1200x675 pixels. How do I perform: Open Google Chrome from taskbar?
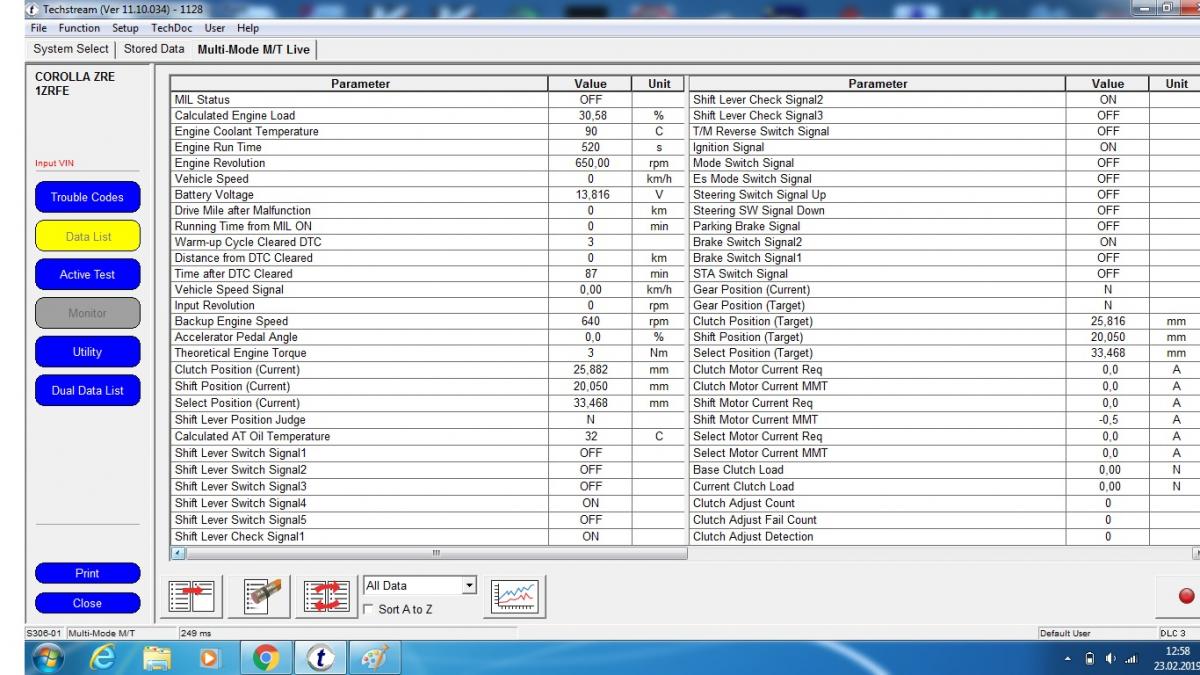pos(265,657)
